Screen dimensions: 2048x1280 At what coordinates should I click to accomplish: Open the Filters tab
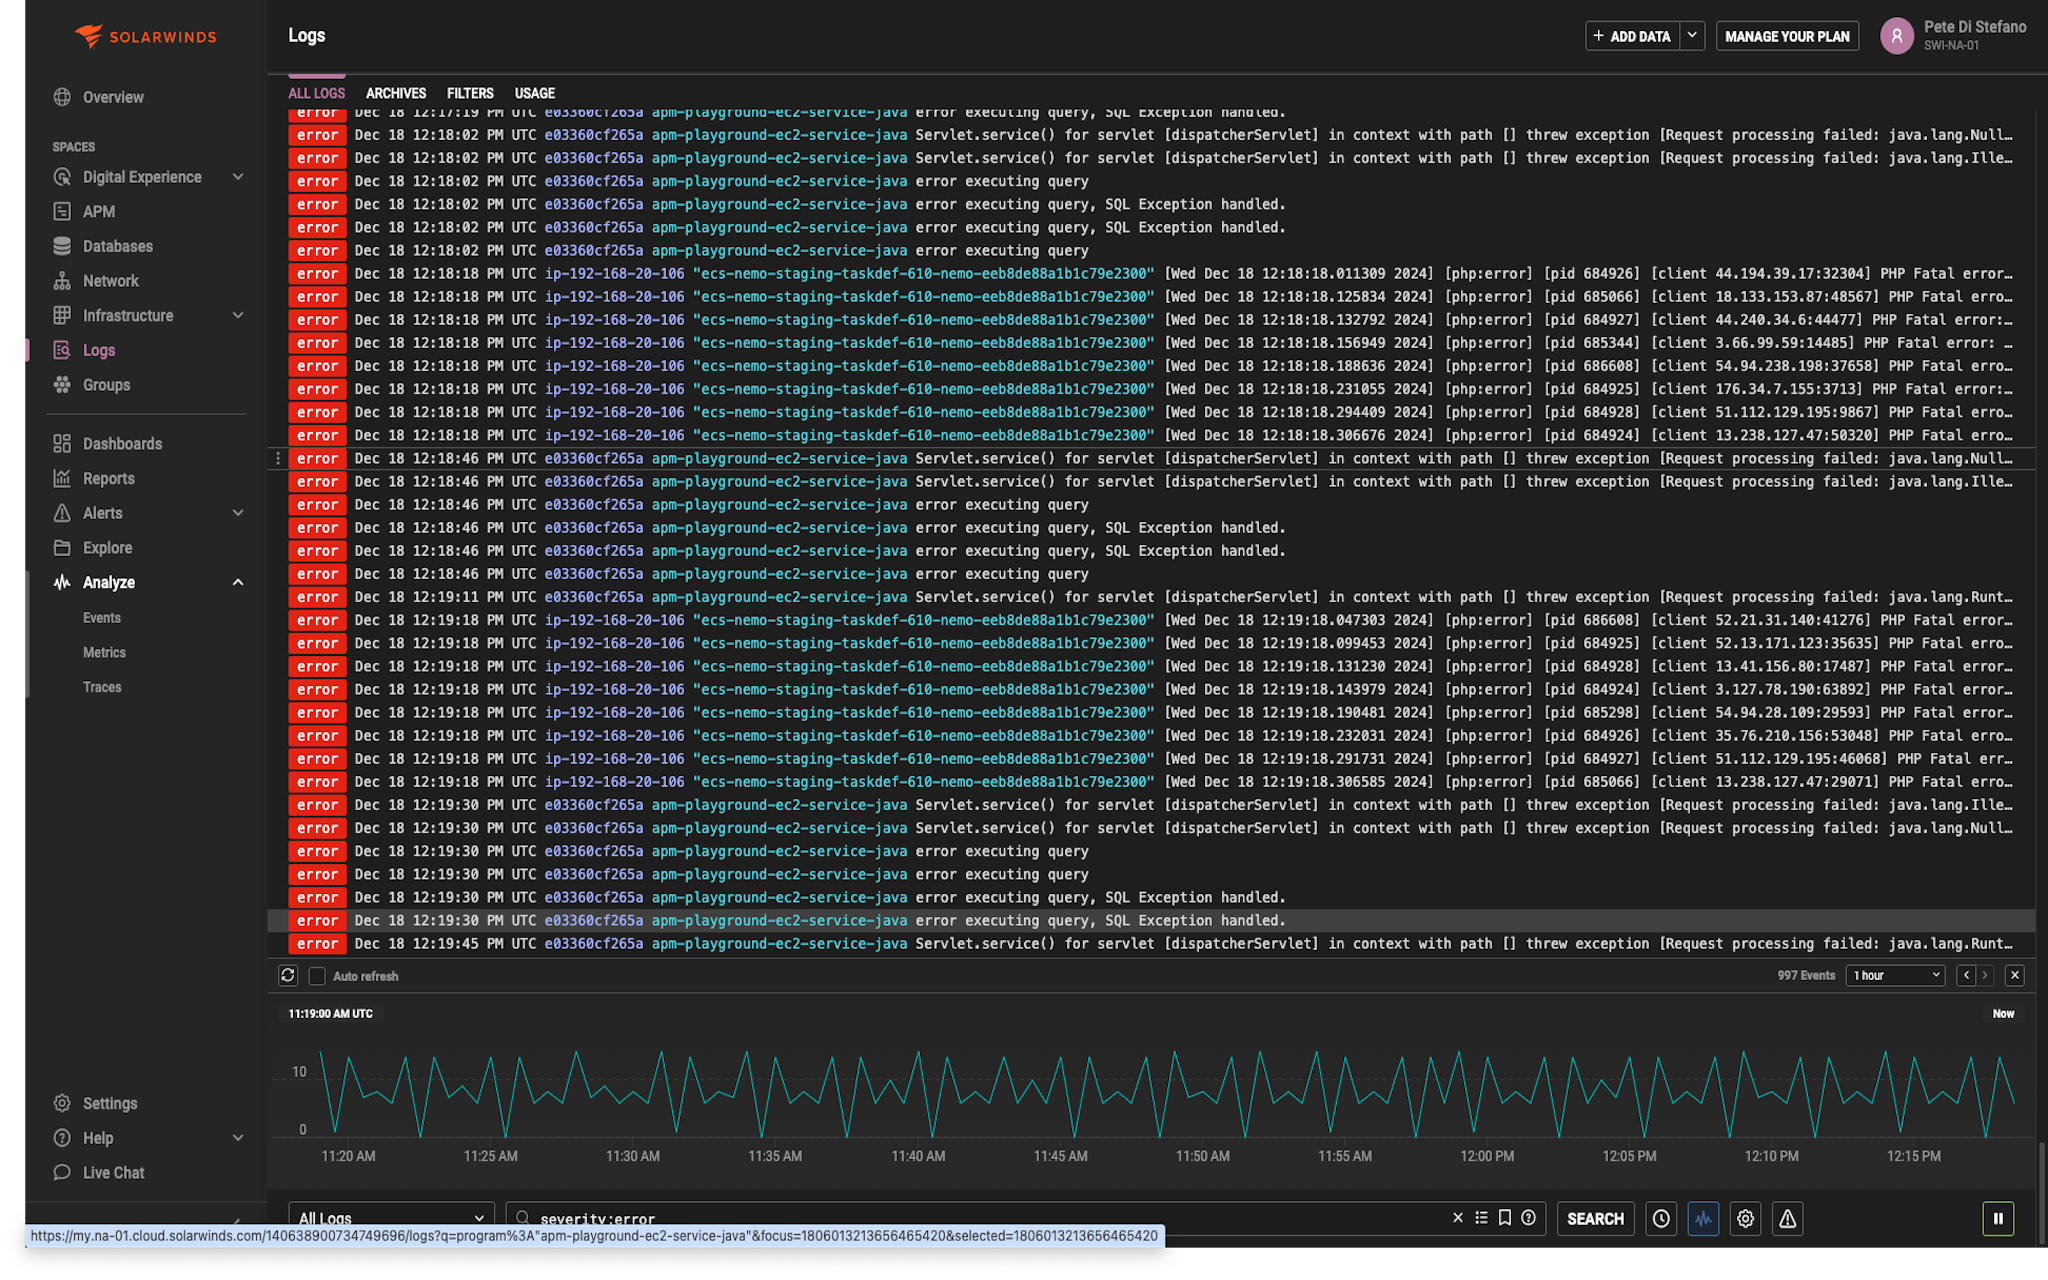pos(470,92)
